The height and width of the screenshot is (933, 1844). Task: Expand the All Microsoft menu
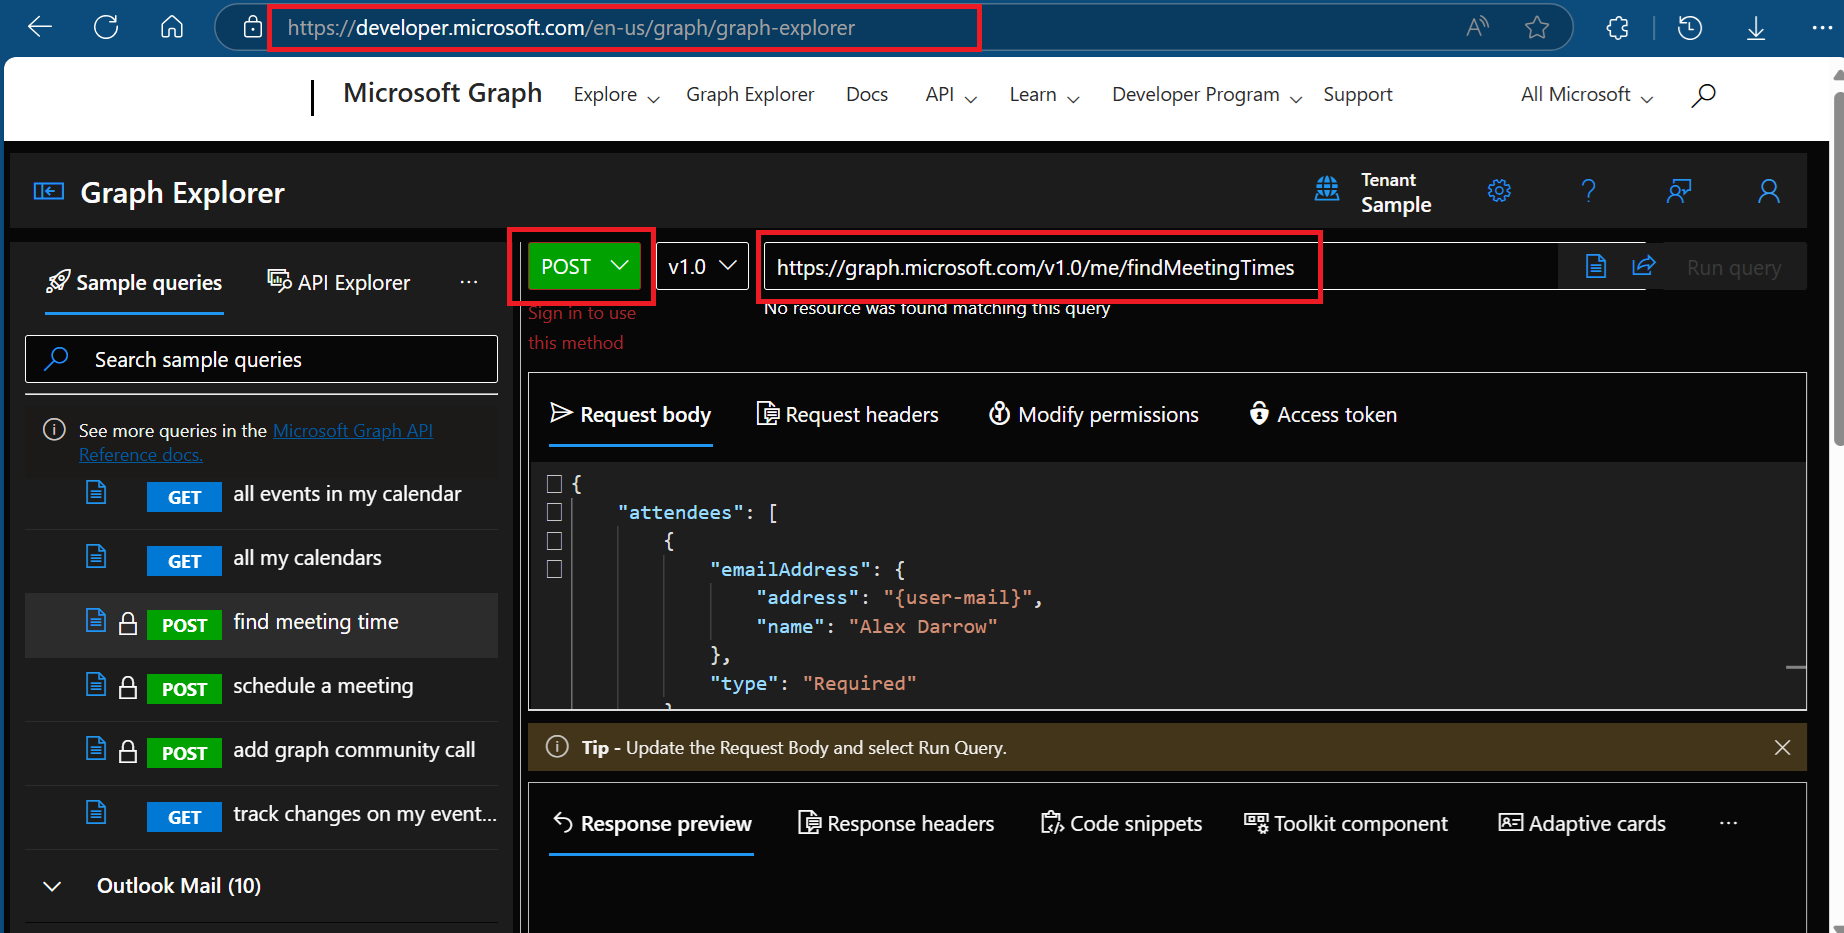click(1587, 95)
